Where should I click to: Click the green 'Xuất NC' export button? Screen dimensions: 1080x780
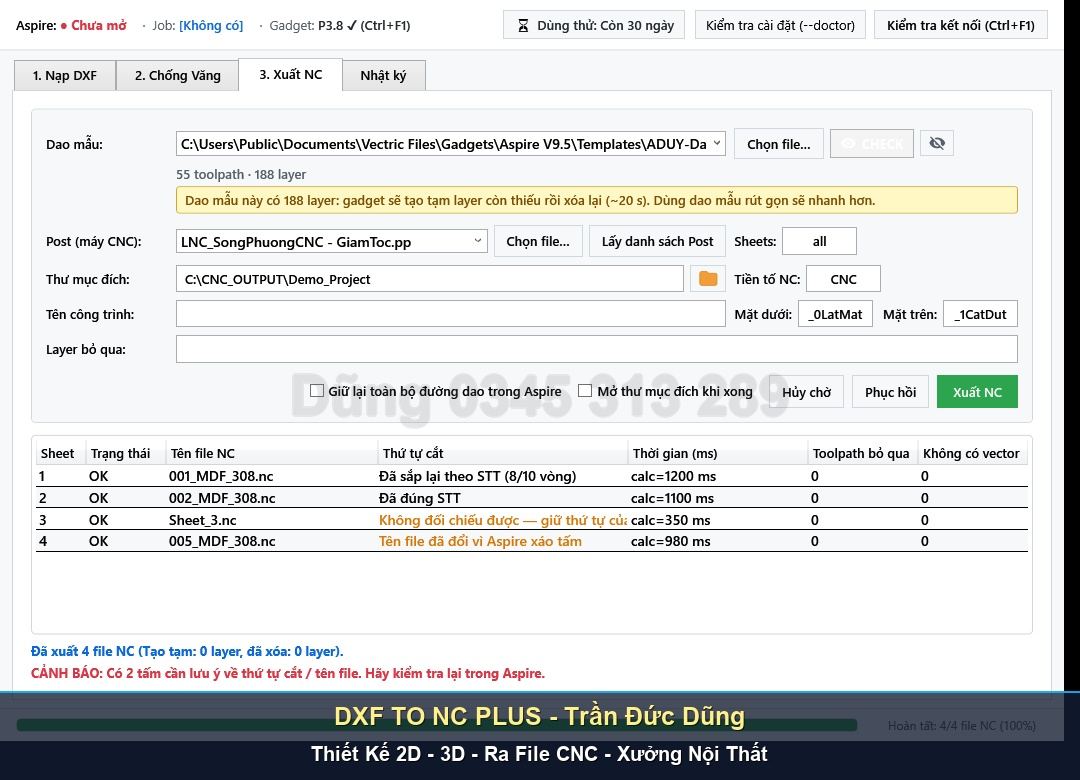977,392
